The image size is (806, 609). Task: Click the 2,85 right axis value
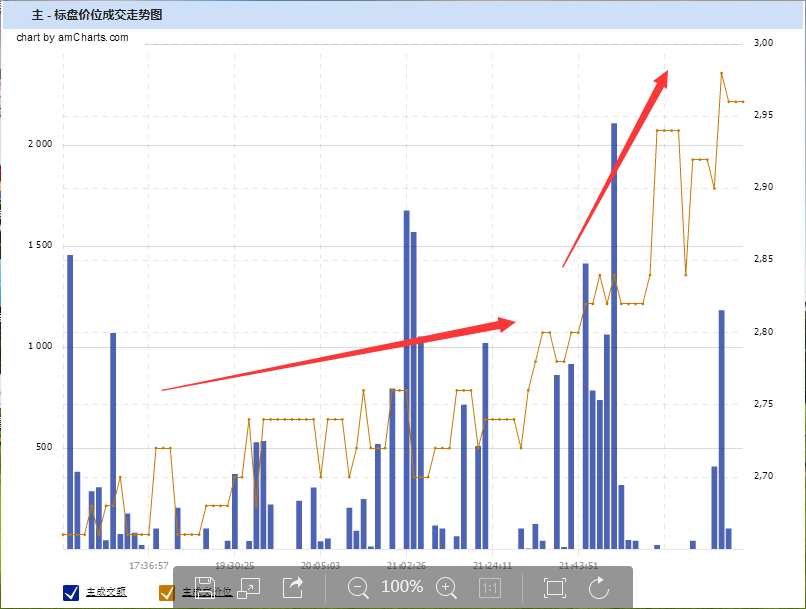click(x=763, y=259)
